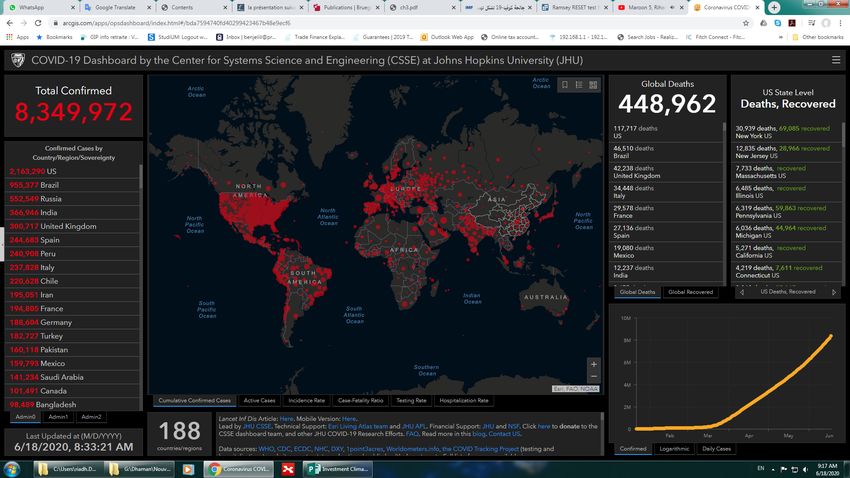Select Brazil in confirmed cases list

point(72,185)
